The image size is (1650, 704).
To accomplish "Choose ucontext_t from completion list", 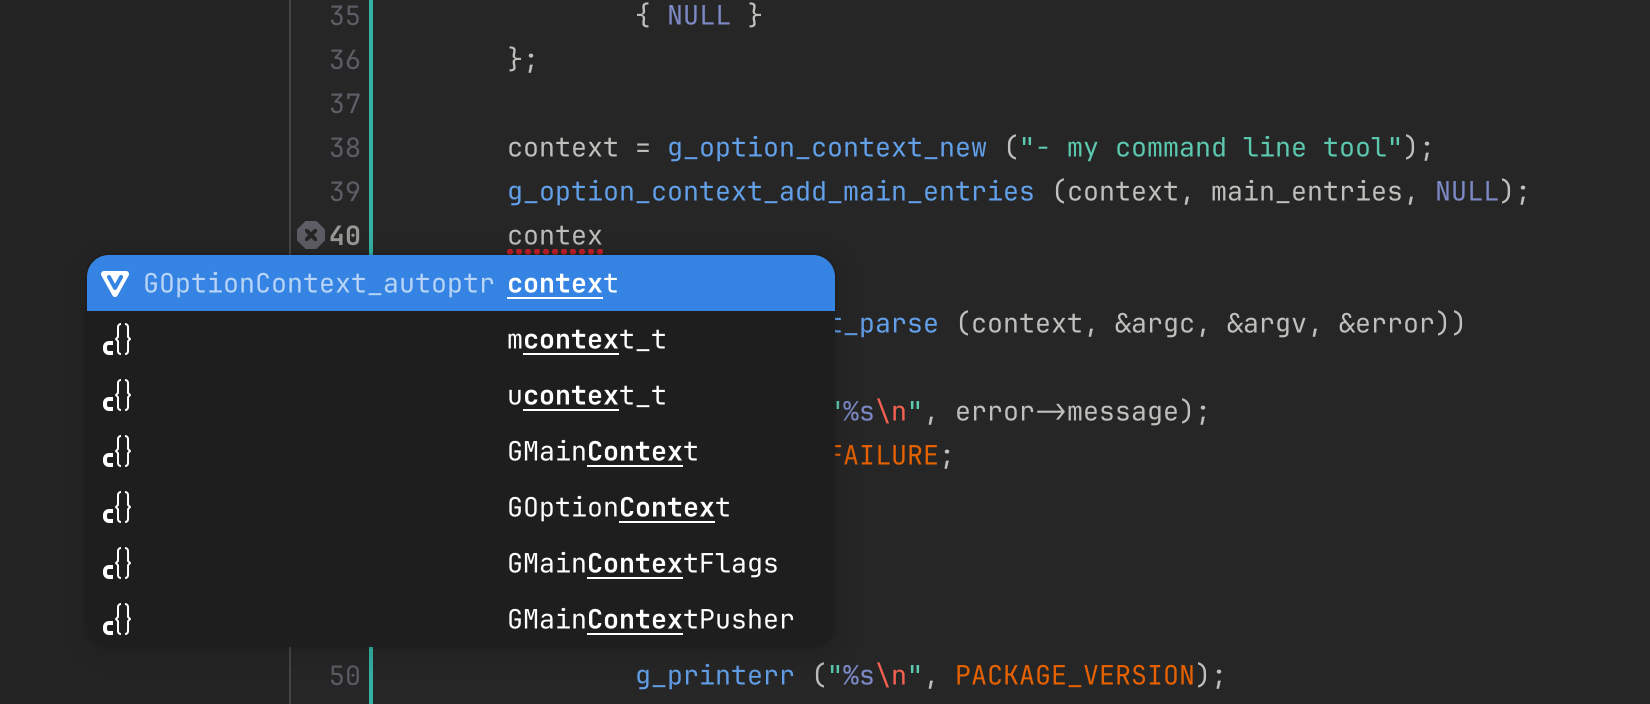I will click(x=461, y=396).
